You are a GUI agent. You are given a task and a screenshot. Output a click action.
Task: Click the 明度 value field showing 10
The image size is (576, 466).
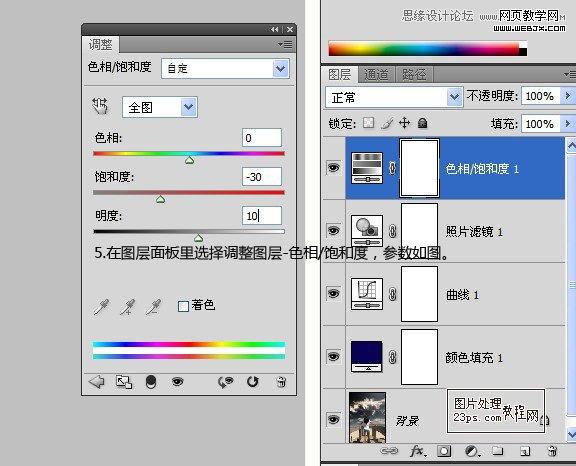pos(262,216)
